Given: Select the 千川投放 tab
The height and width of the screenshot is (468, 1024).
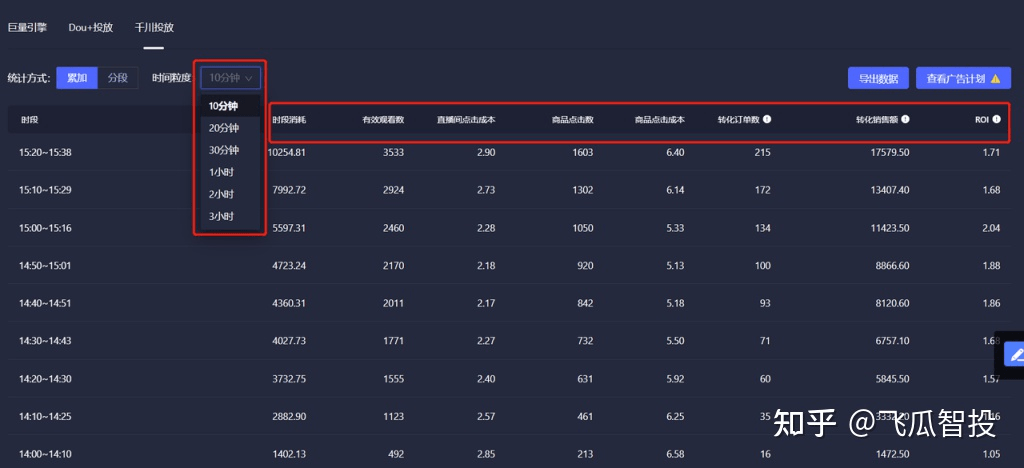Looking at the screenshot, I should point(154,27).
